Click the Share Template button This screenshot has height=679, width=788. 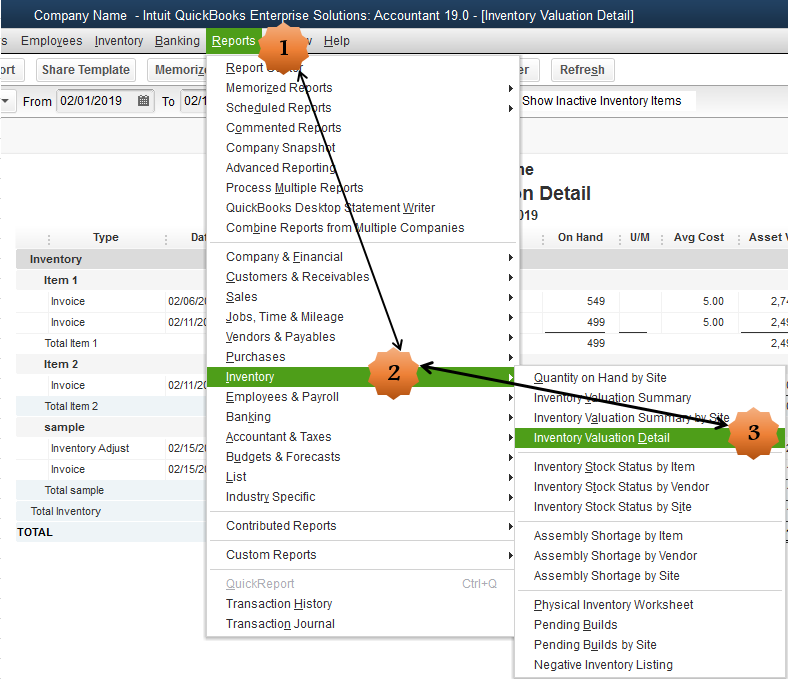point(86,70)
